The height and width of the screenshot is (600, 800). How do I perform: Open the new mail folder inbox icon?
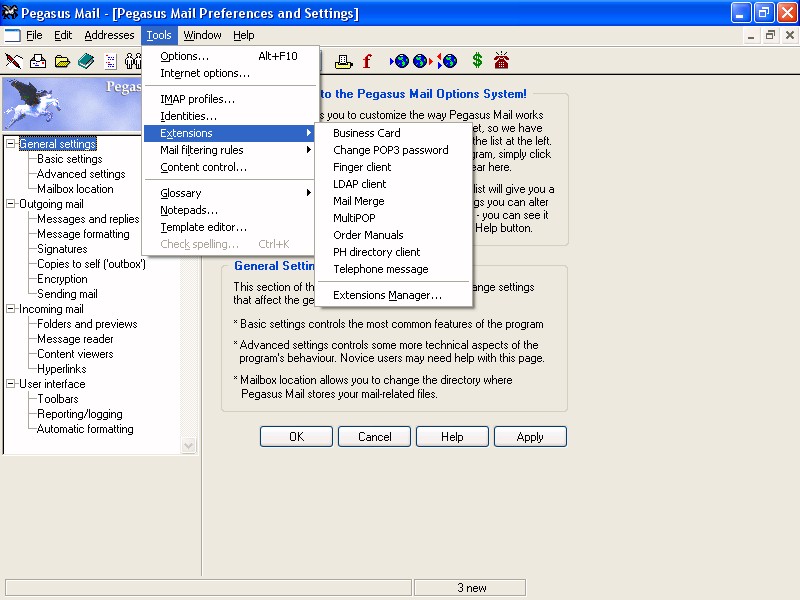point(38,61)
